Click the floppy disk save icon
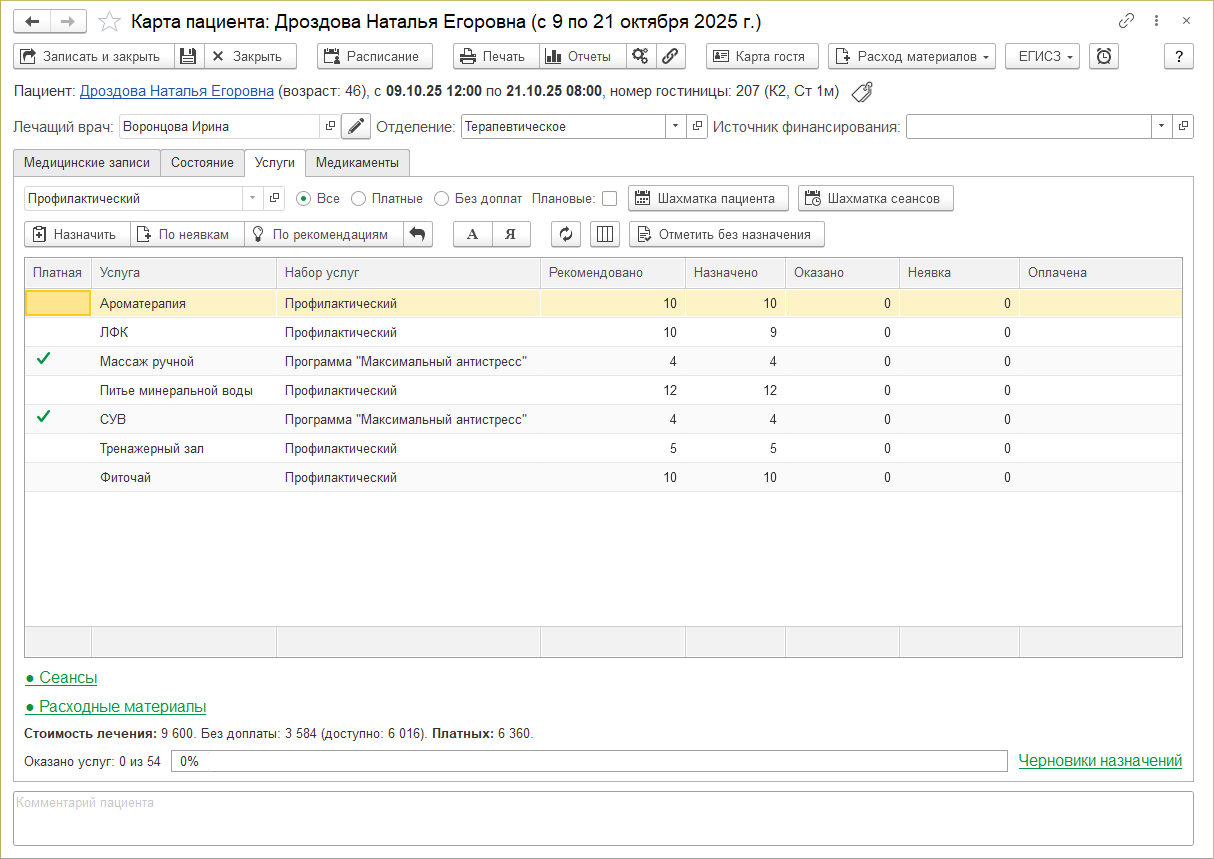This screenshot has width=1214, height=859. pos(189,57)
